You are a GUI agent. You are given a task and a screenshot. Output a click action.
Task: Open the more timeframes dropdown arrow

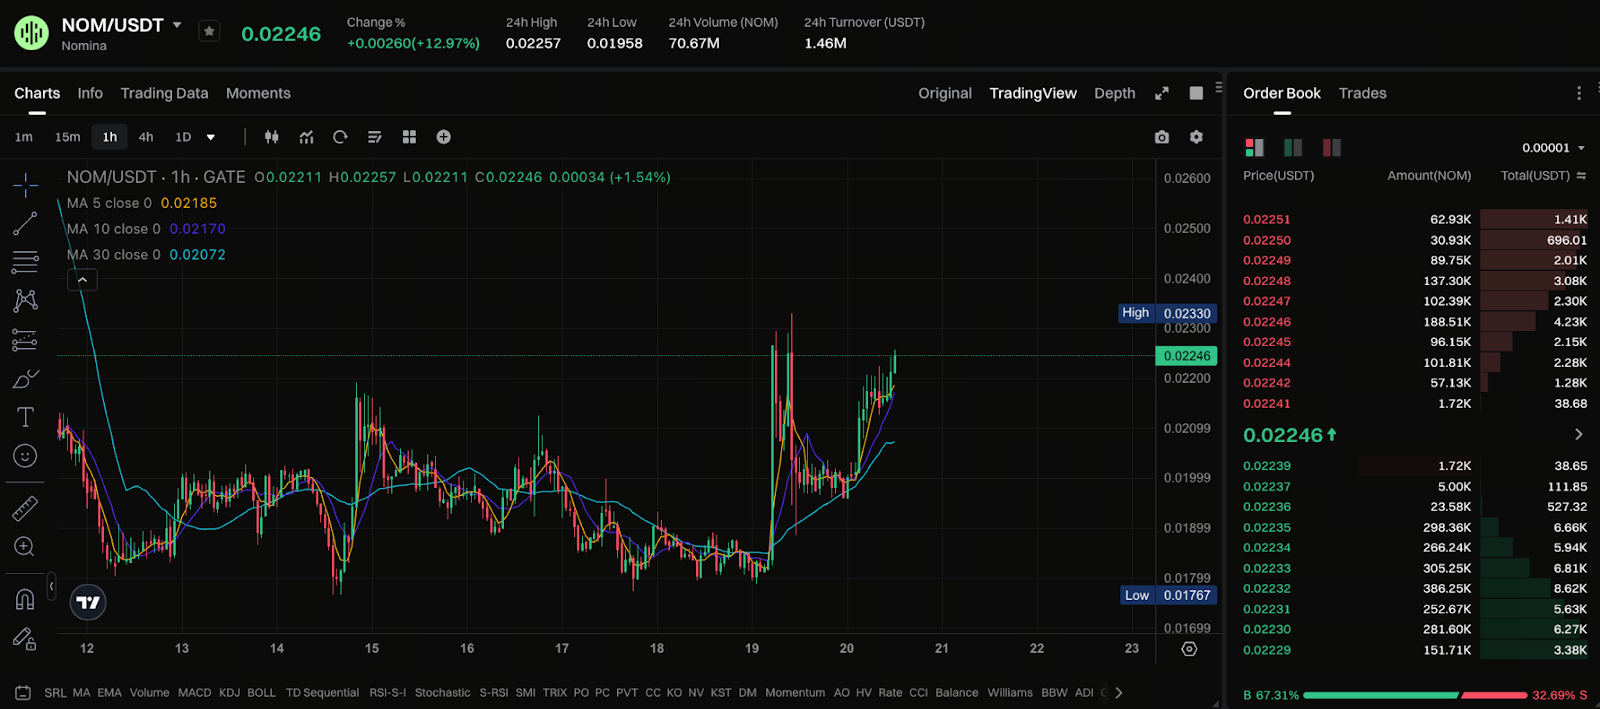(x=211, y=137)
